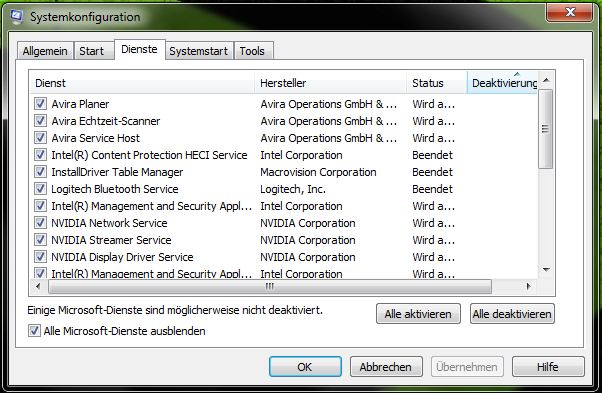The width and height of the screenshot is (602, 393).
Task: Sort services by Hersteller column
Action: (x=330, y=83)
